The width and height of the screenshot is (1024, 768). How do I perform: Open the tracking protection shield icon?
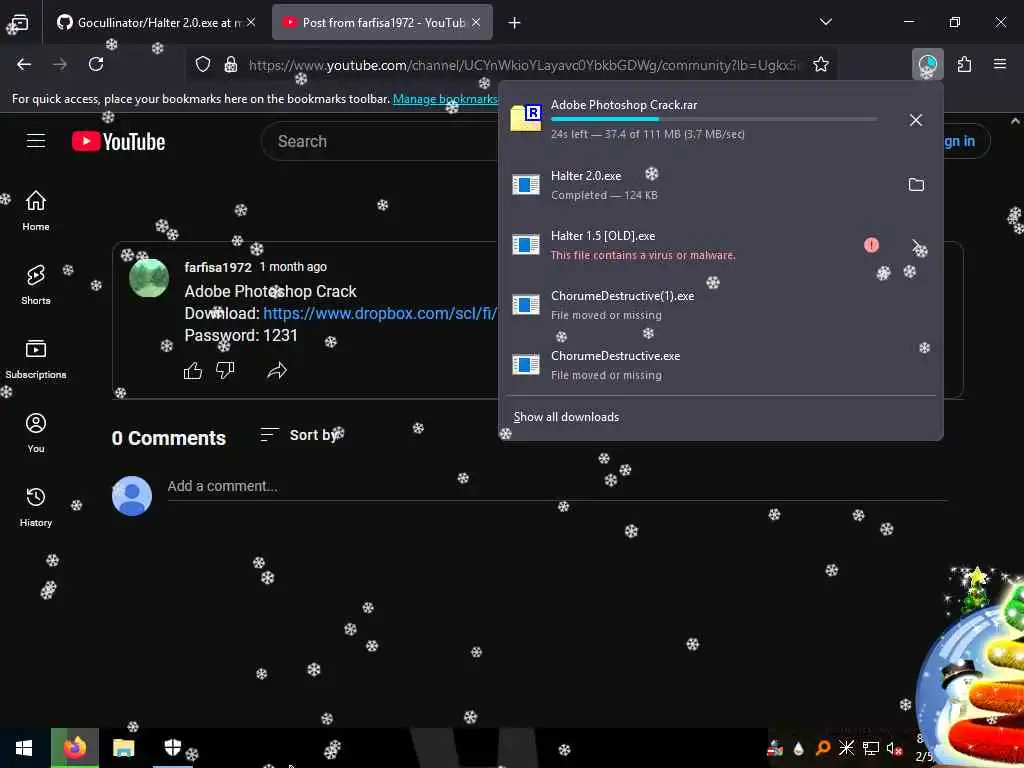[x=203, y=65]
